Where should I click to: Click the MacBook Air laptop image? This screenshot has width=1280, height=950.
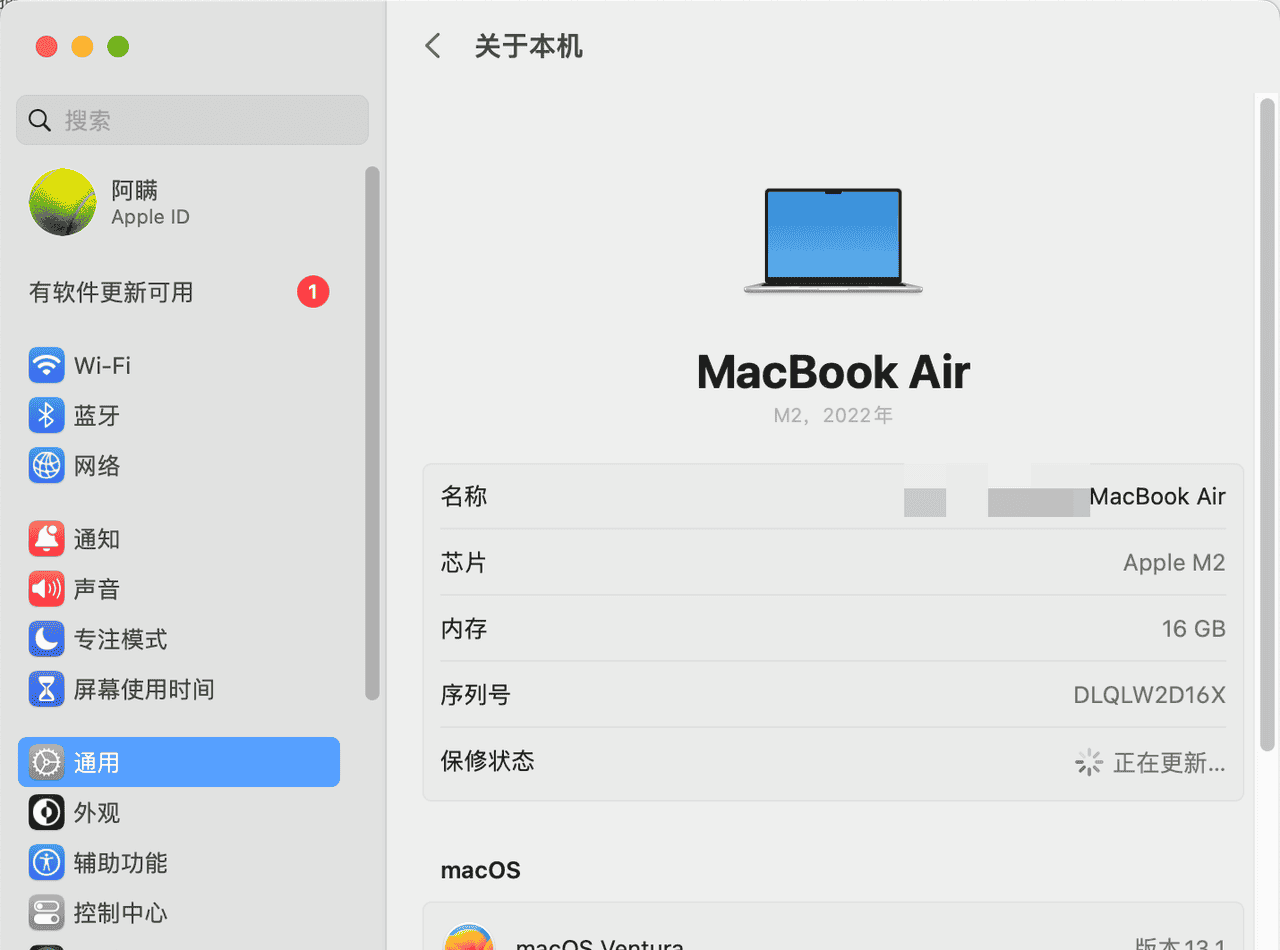click(x=833, y=238)
